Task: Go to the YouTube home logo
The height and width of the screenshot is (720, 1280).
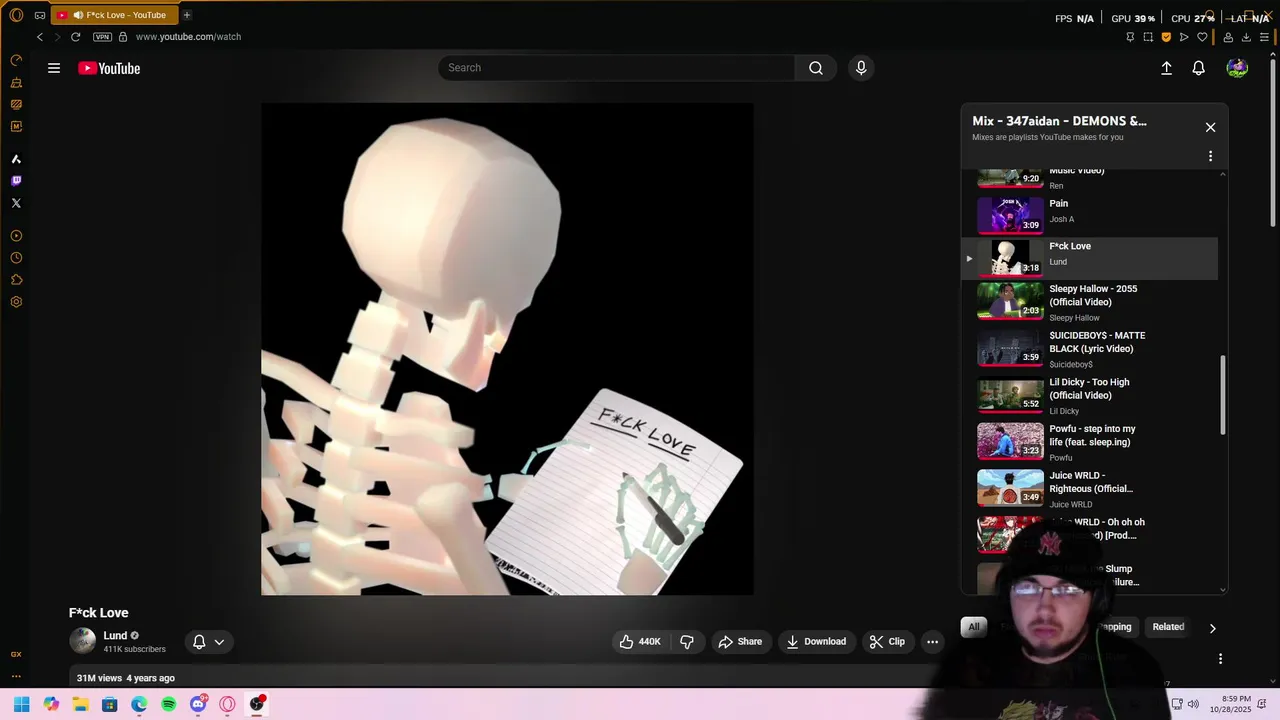Action: 109,68
